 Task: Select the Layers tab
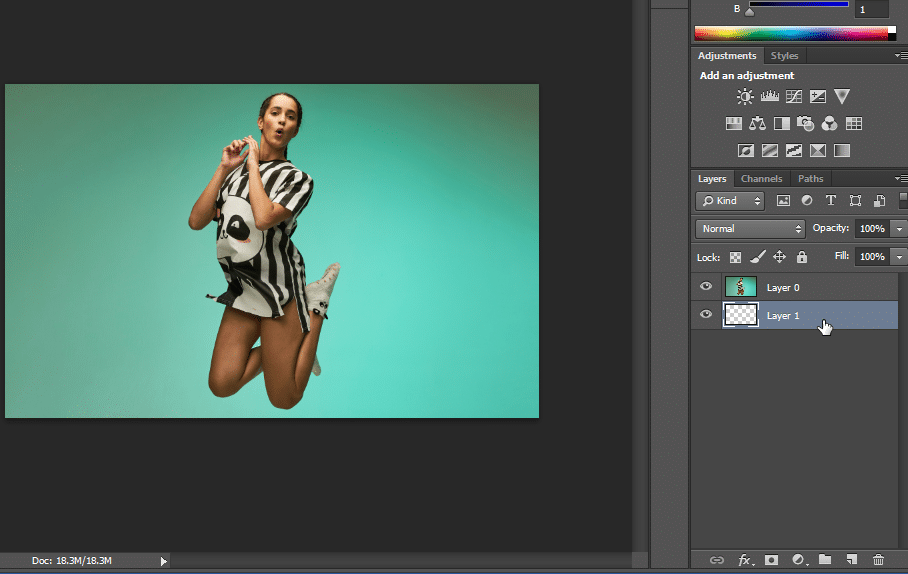[x=712, y=178]
